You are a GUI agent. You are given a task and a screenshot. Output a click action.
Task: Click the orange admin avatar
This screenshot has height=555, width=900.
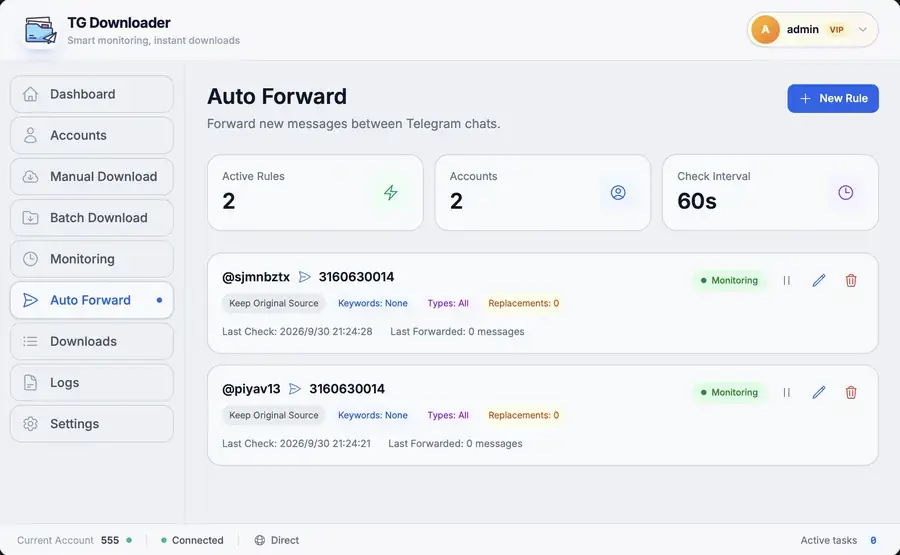tap(766, 30)
